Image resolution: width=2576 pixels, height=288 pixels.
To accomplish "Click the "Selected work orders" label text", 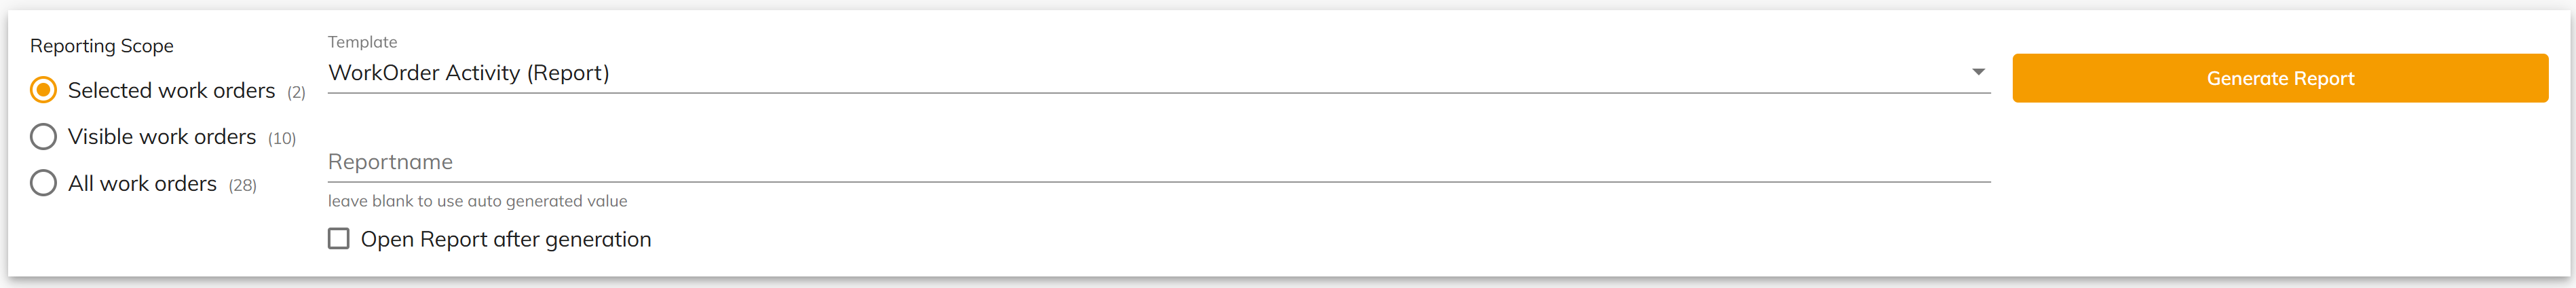I will [171, 91].
